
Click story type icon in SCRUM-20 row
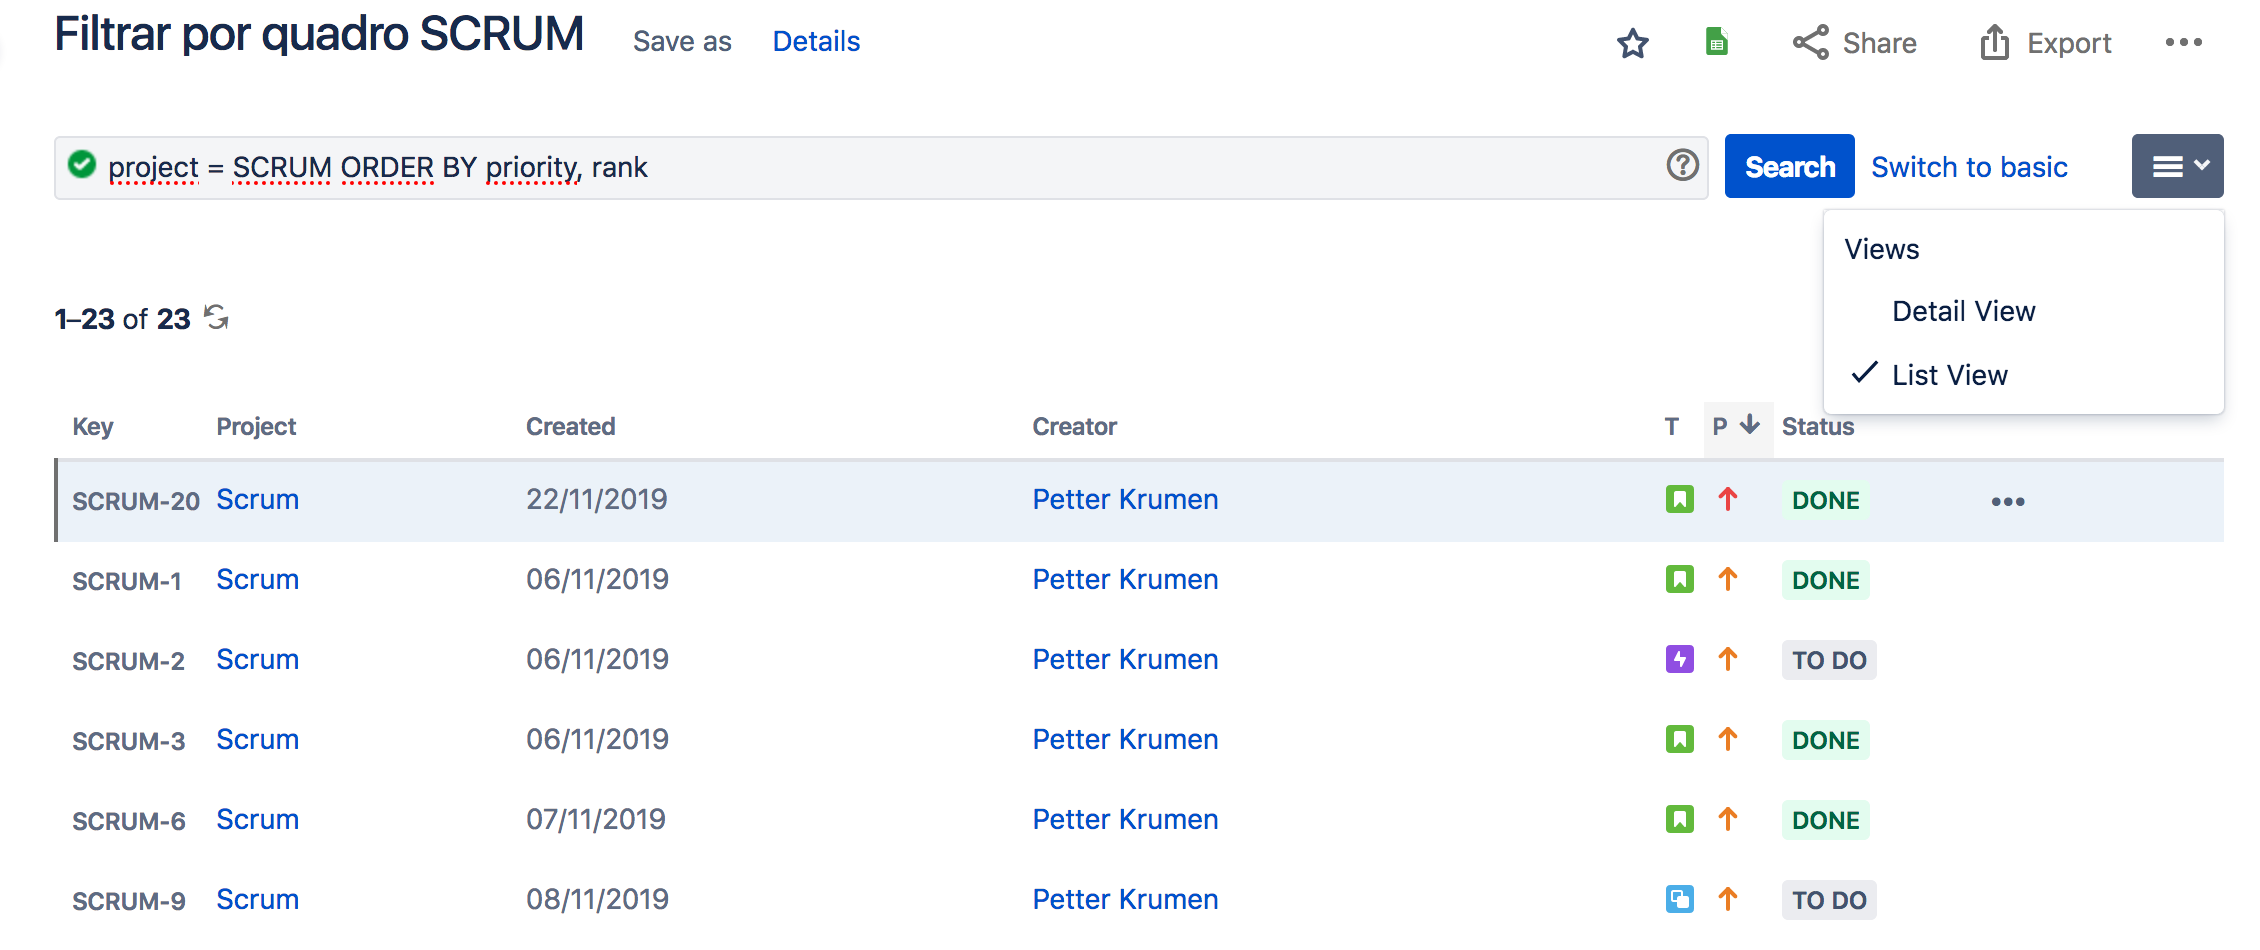(1680, 499)
